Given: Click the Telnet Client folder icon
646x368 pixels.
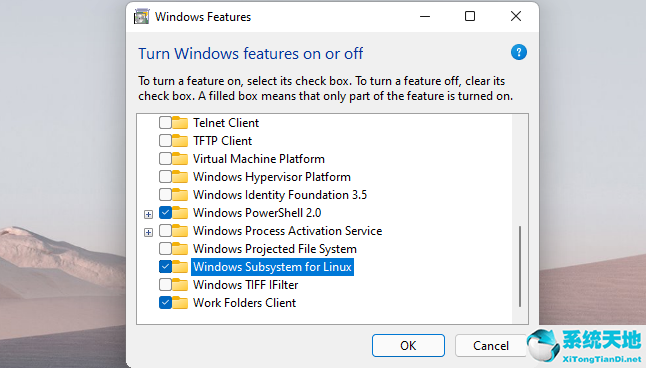Looking at the screenshot, I should pyautogui.click(x=180, y=123).
